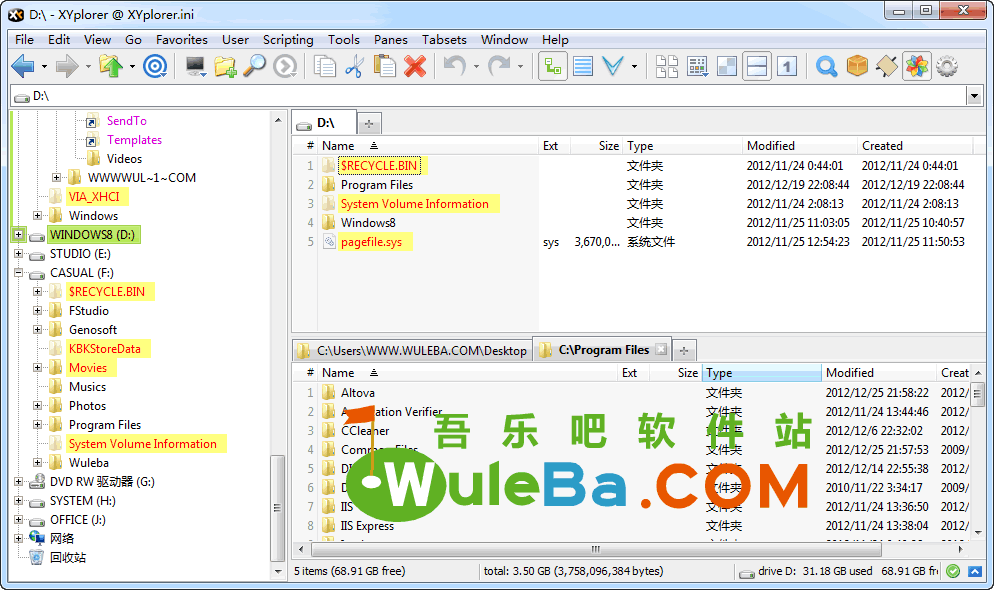The width and height of the screenshot is (994, 590).
Task: Click the address bar path field
Action: (x=488, y=96)
